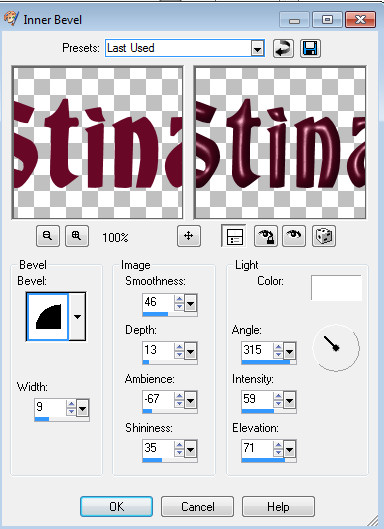Zoom out of the preview panes
384x529 pixels.
click(48, 236)
